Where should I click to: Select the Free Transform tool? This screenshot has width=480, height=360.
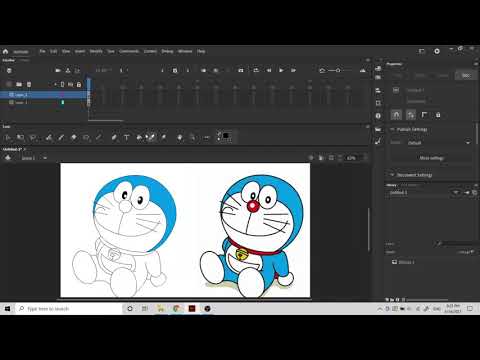[20, 137]
